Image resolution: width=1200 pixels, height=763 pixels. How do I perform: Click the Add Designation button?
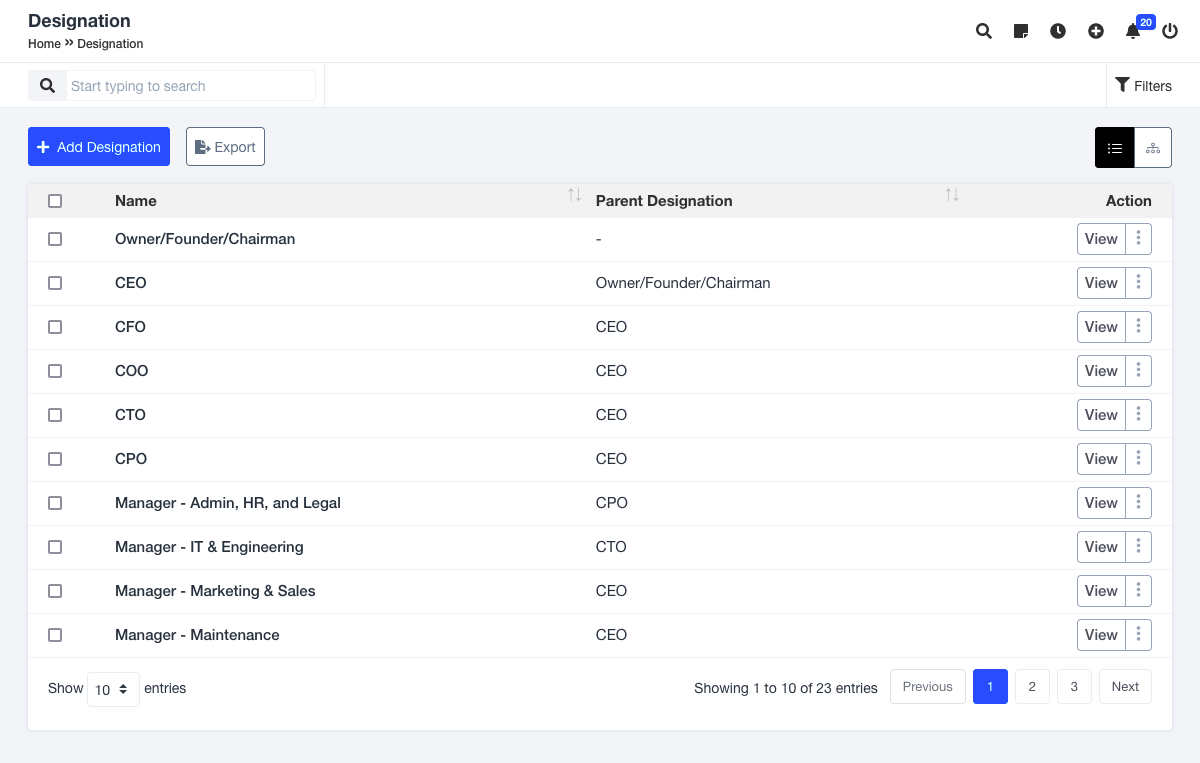click(x=99, y=147)
